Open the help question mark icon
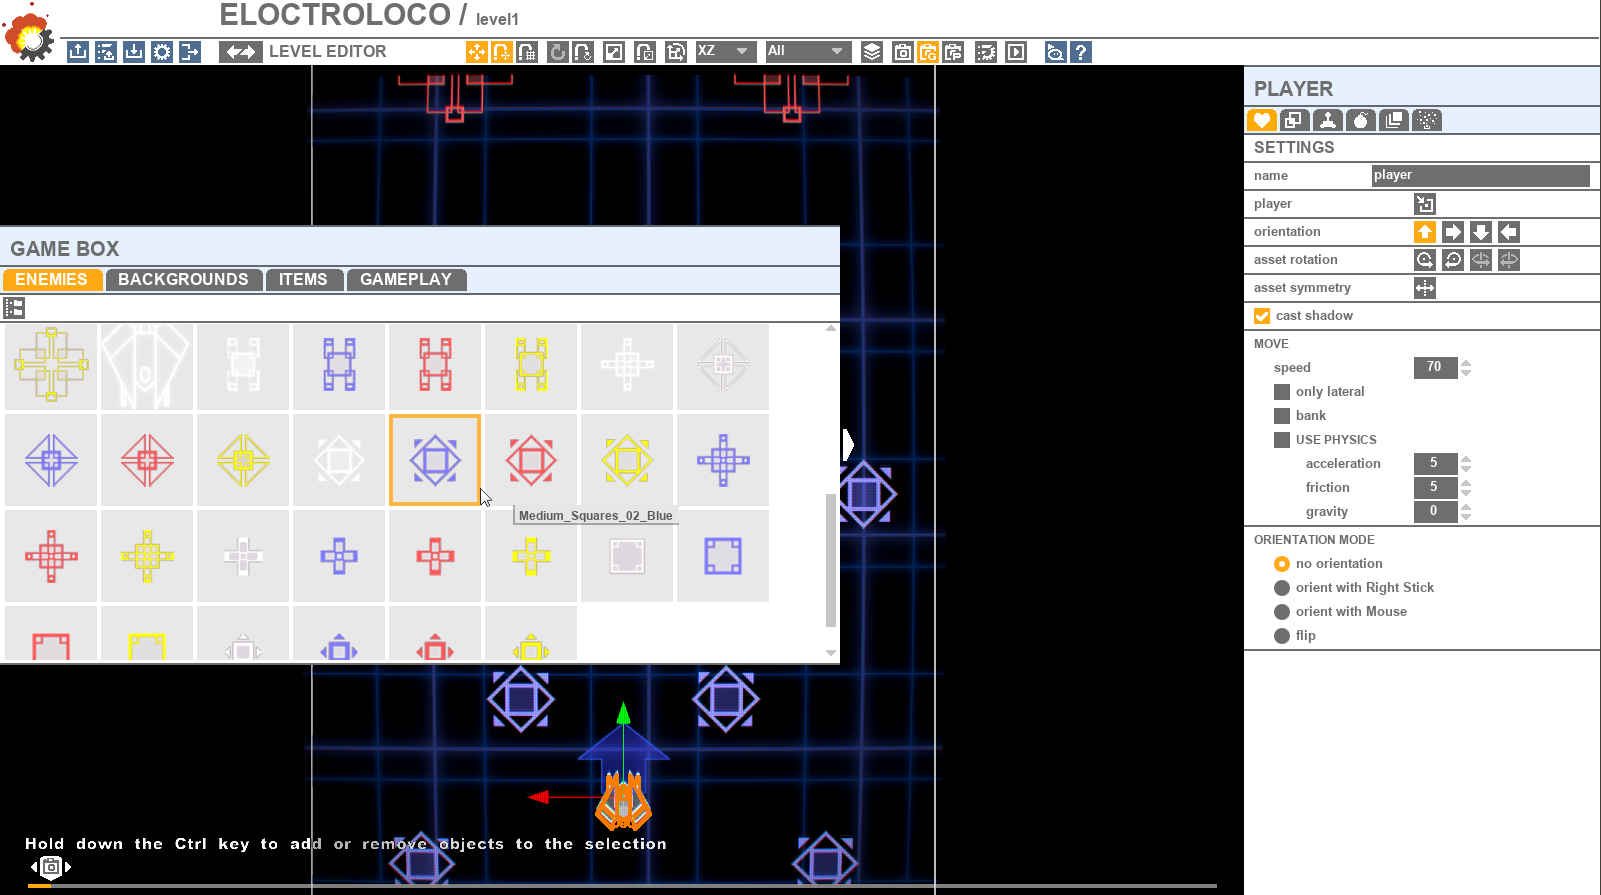The height and width of the screenshot is (895, 1601). (1080, 52)
